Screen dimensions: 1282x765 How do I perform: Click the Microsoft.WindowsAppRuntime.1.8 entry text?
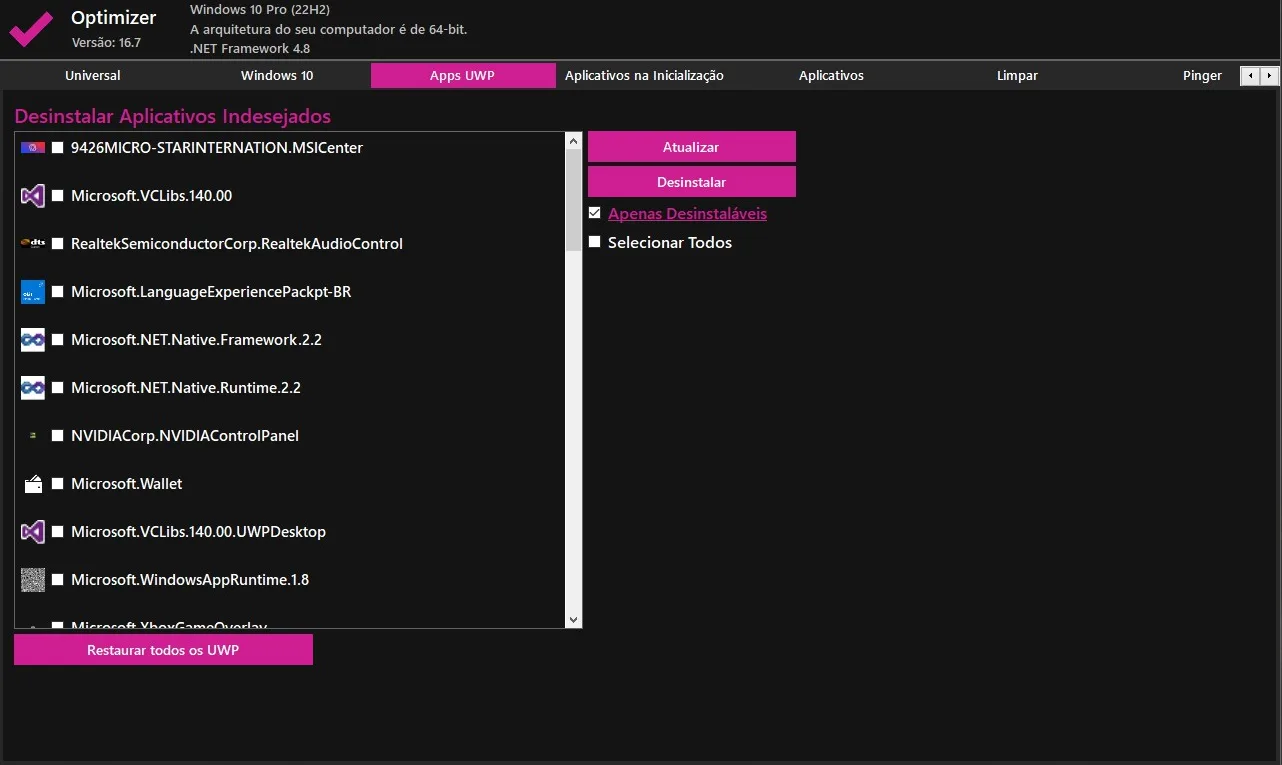tap(190, 580)
